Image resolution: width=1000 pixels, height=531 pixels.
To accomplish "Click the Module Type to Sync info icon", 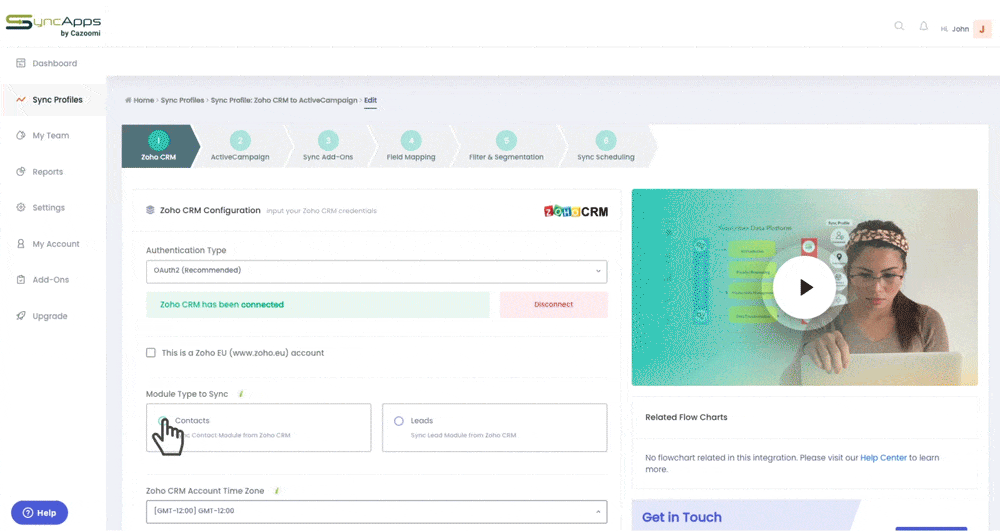I will pos(241,394).
